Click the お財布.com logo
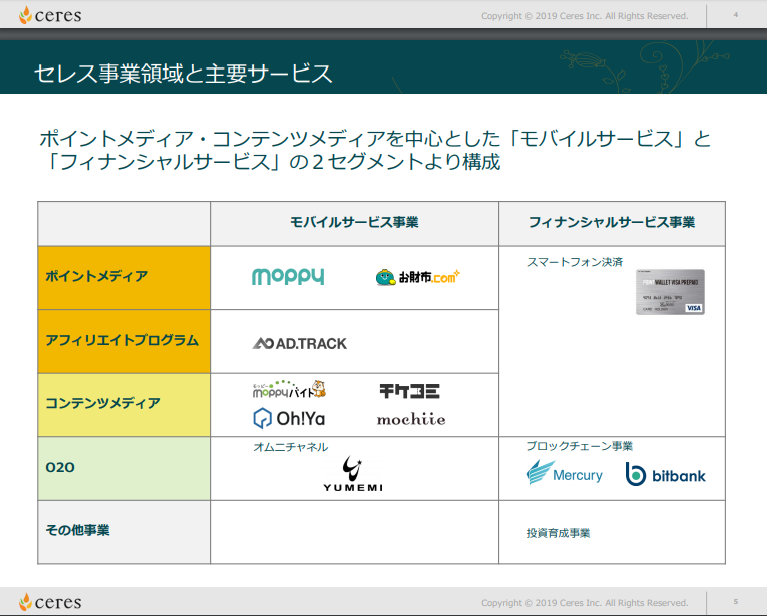Image resolution: width=767 pixels, height=616 pixels. click(x=418, y=277)
